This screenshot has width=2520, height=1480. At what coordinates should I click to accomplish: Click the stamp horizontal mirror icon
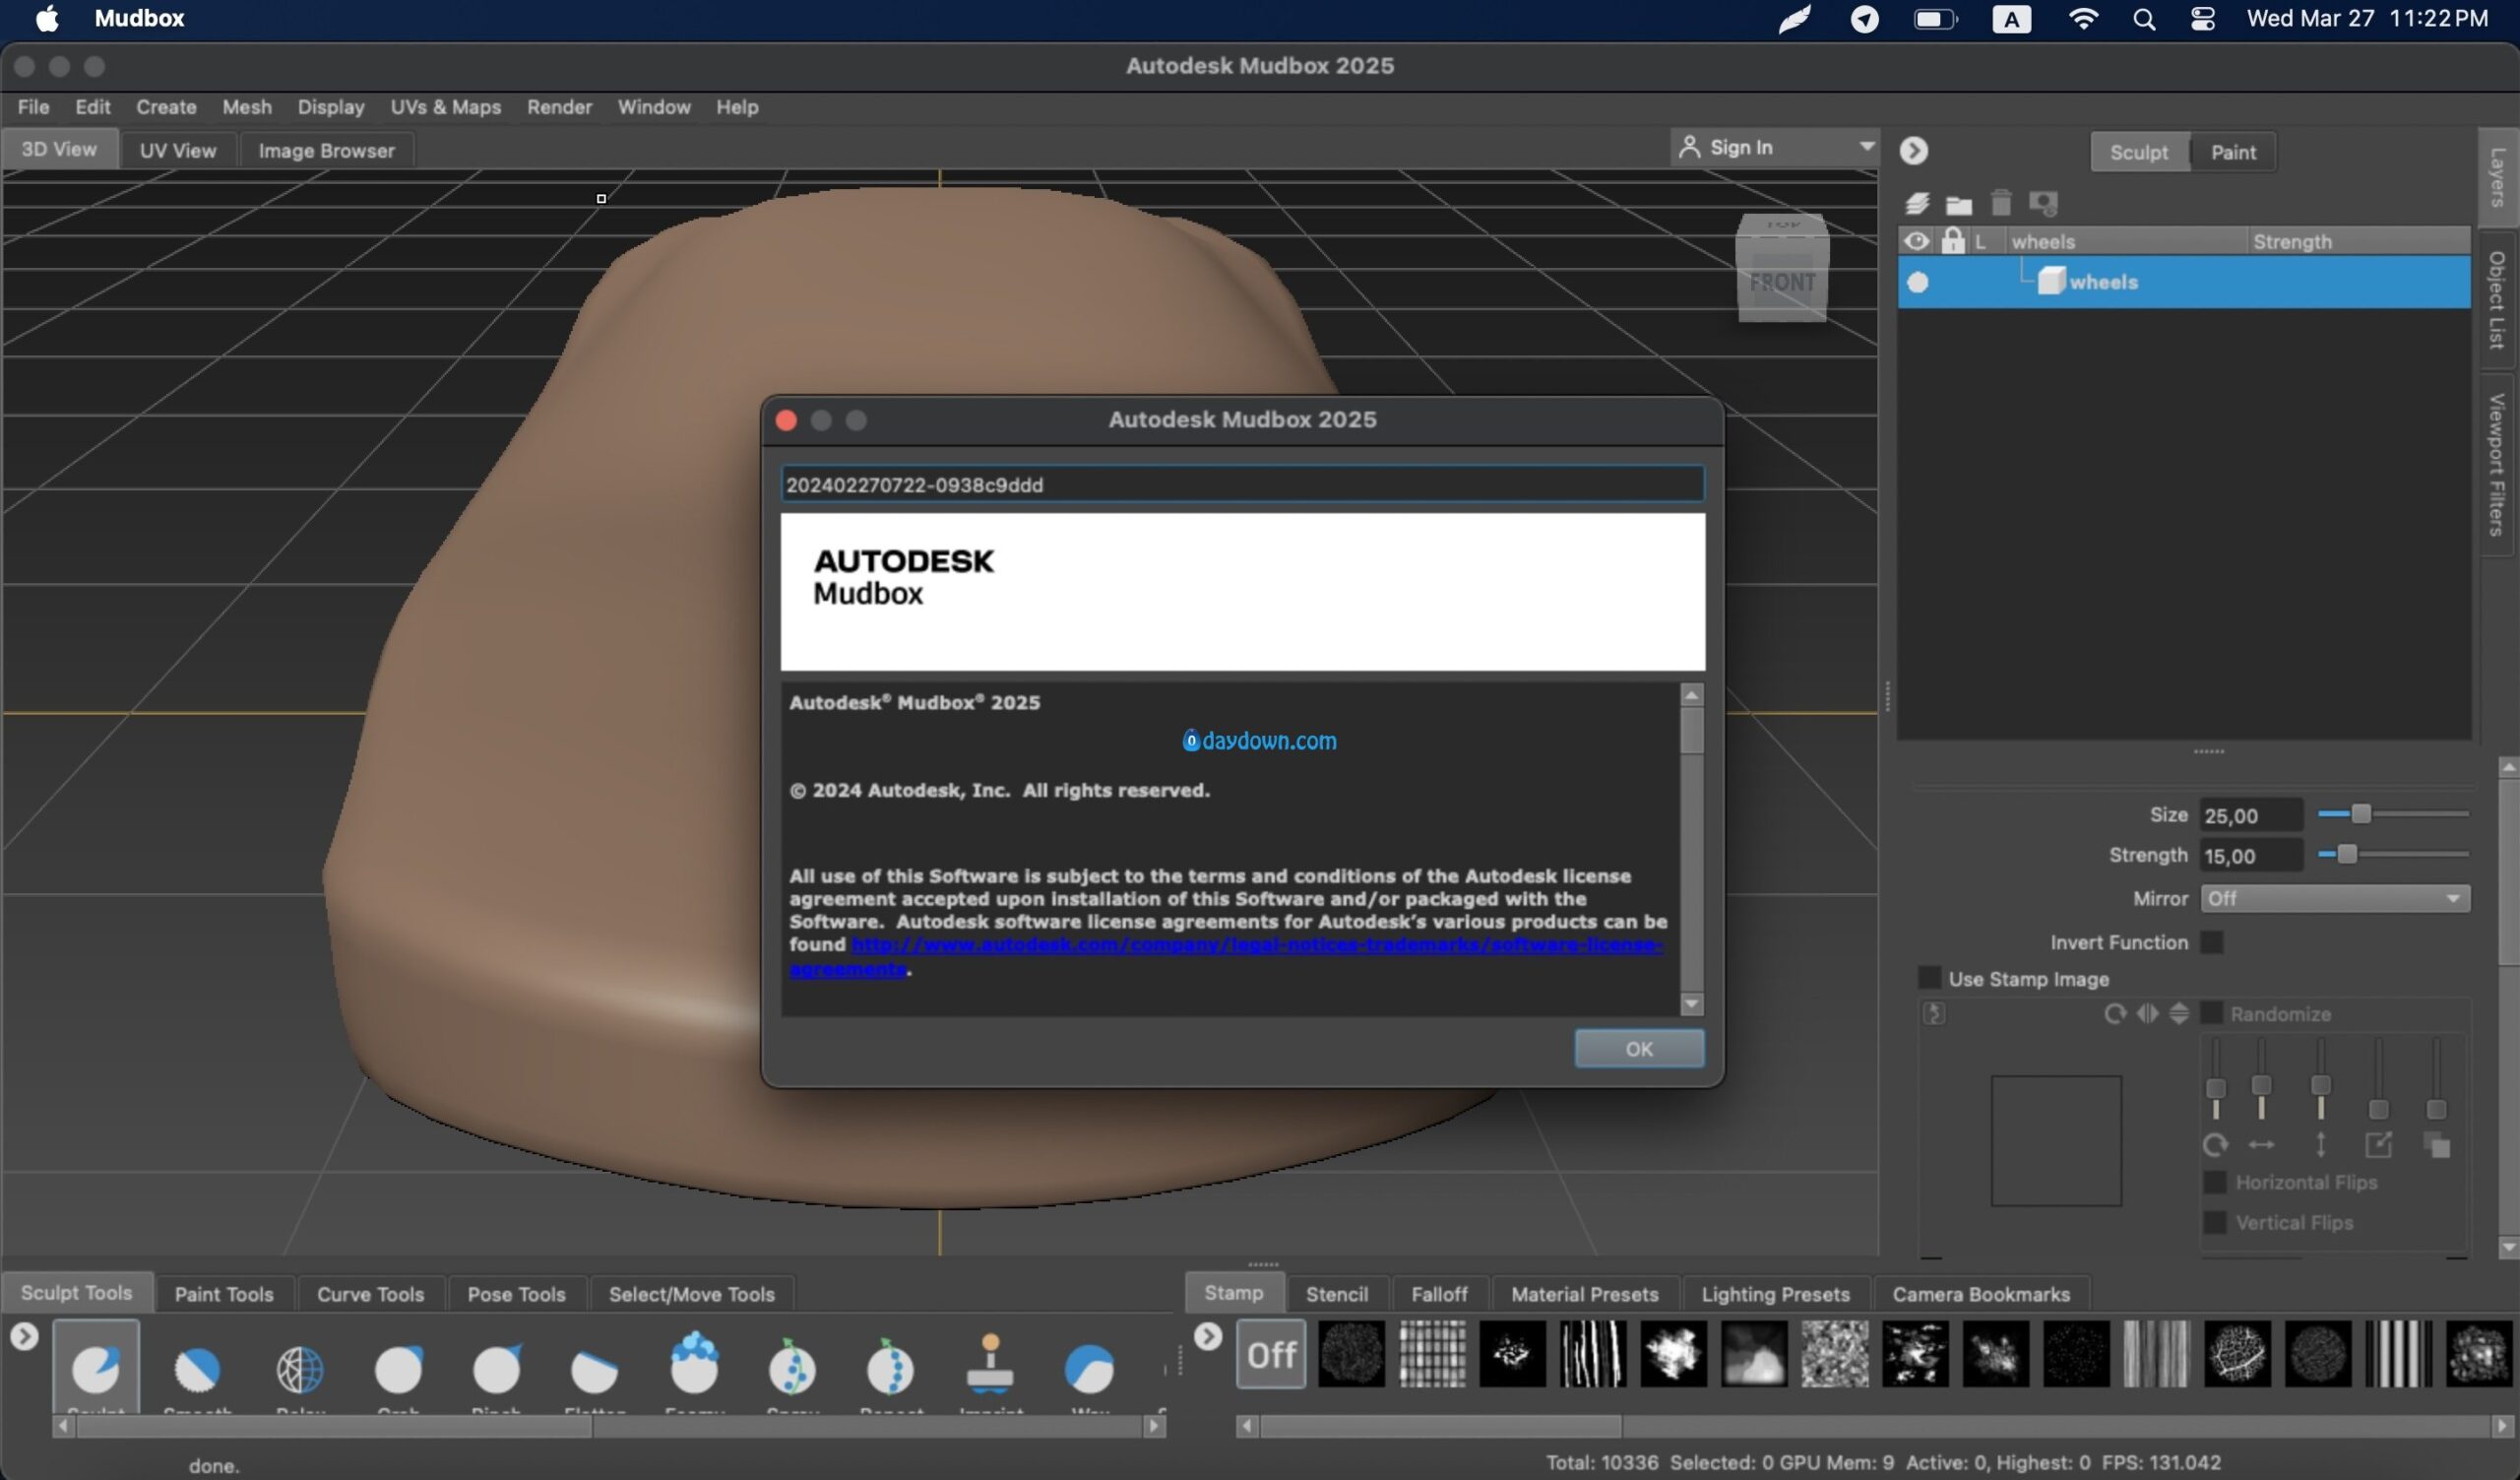pyautogui.click(x=2148, y=1014)
